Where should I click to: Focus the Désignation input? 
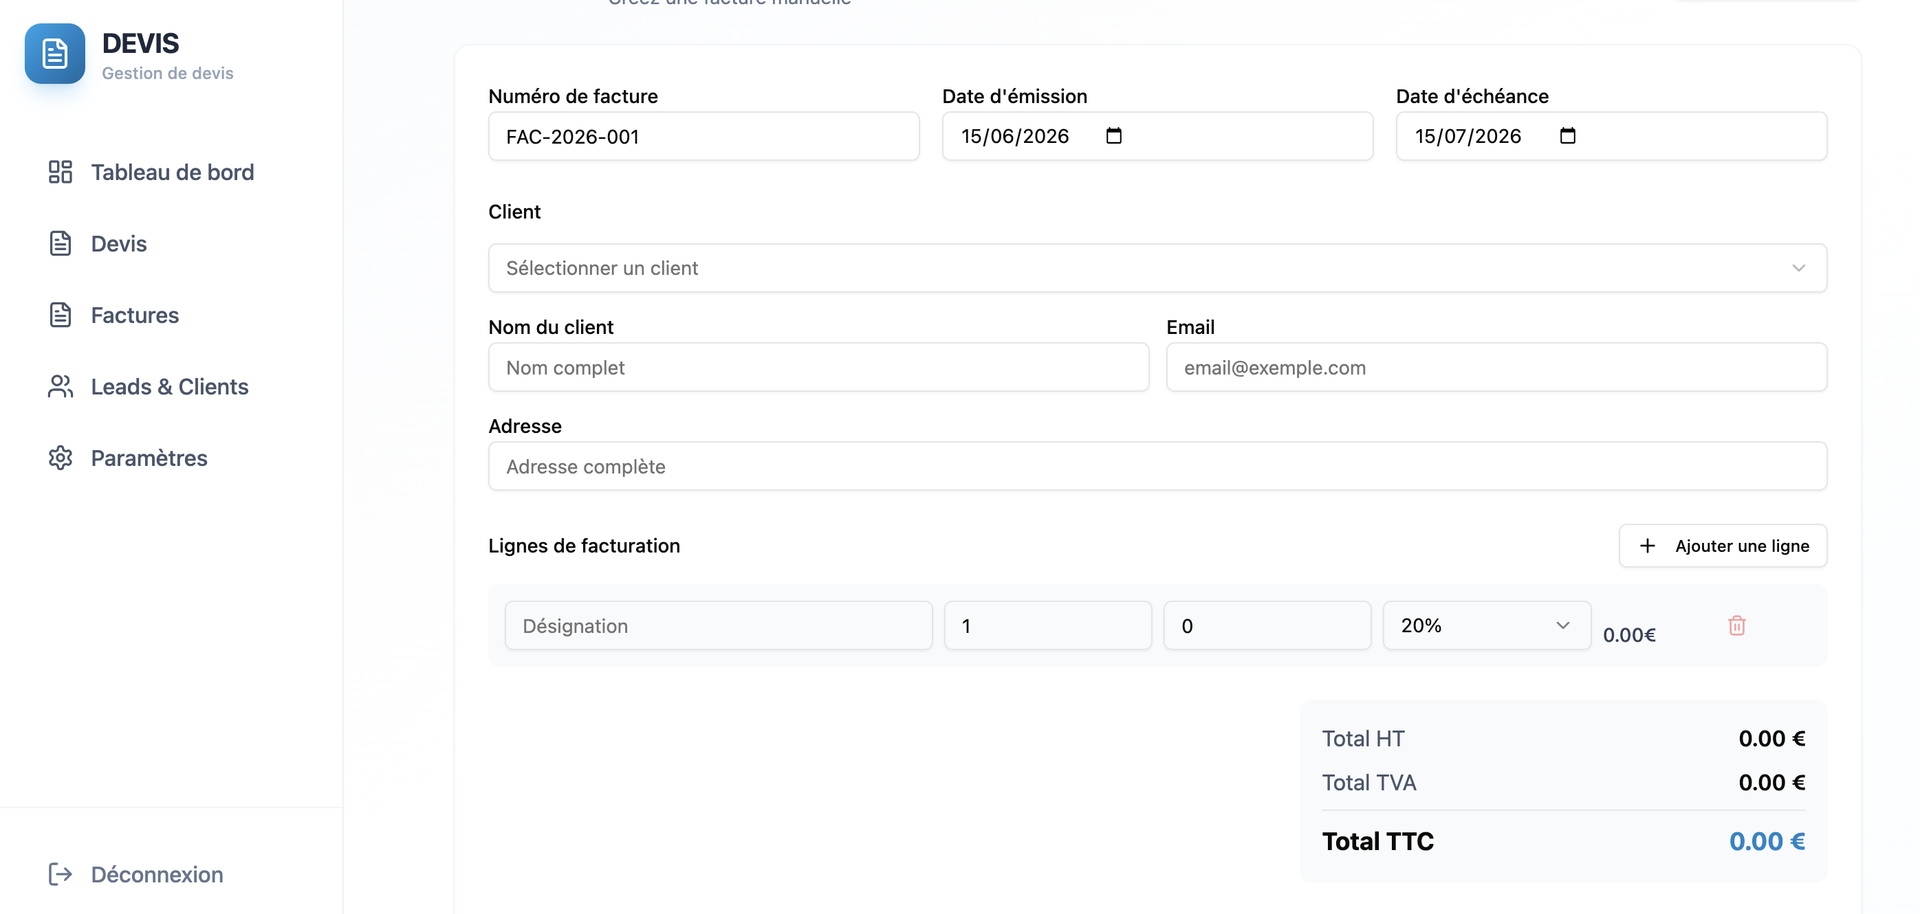(718, 625)
